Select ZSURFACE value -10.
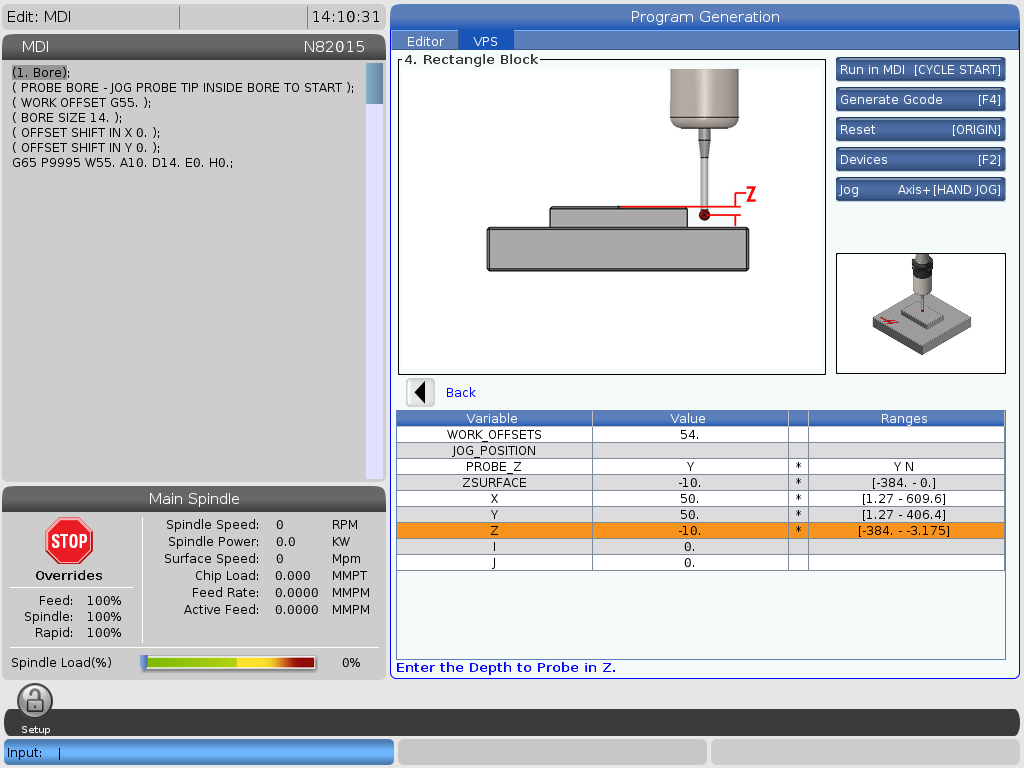The image size is (1024, 768). tap(690, 483)
